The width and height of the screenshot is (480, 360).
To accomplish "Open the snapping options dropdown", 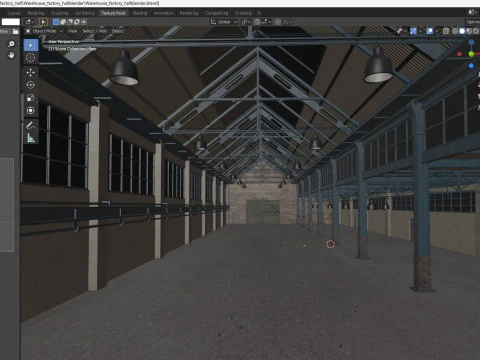I will 266,22.
